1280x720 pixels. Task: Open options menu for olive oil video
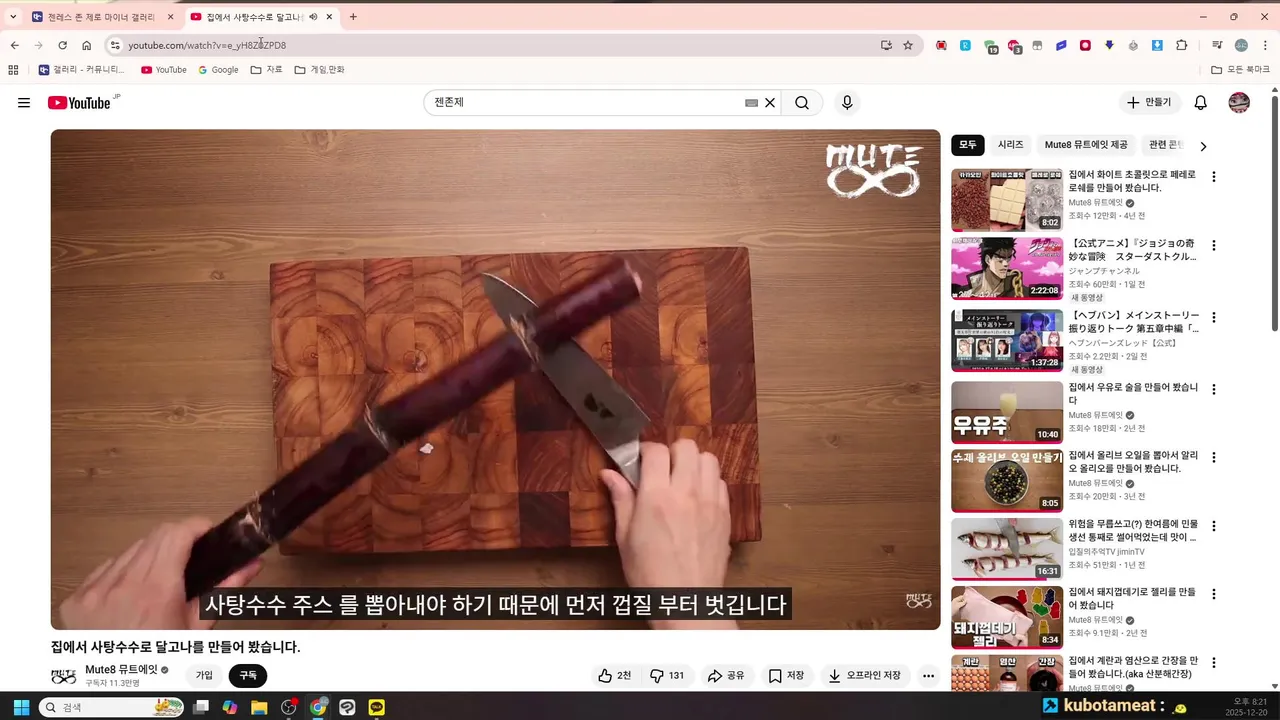click(1214, 457)
